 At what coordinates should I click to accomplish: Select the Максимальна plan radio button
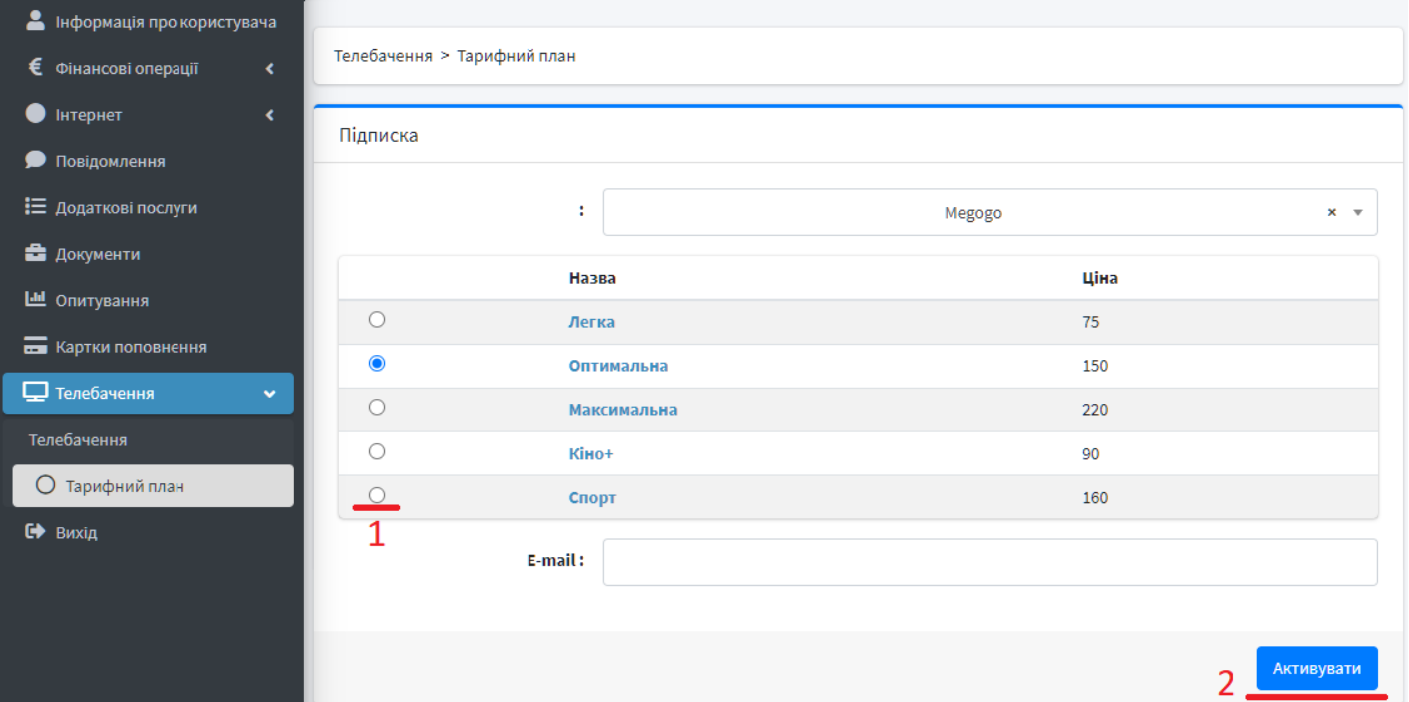click(377, 408)
